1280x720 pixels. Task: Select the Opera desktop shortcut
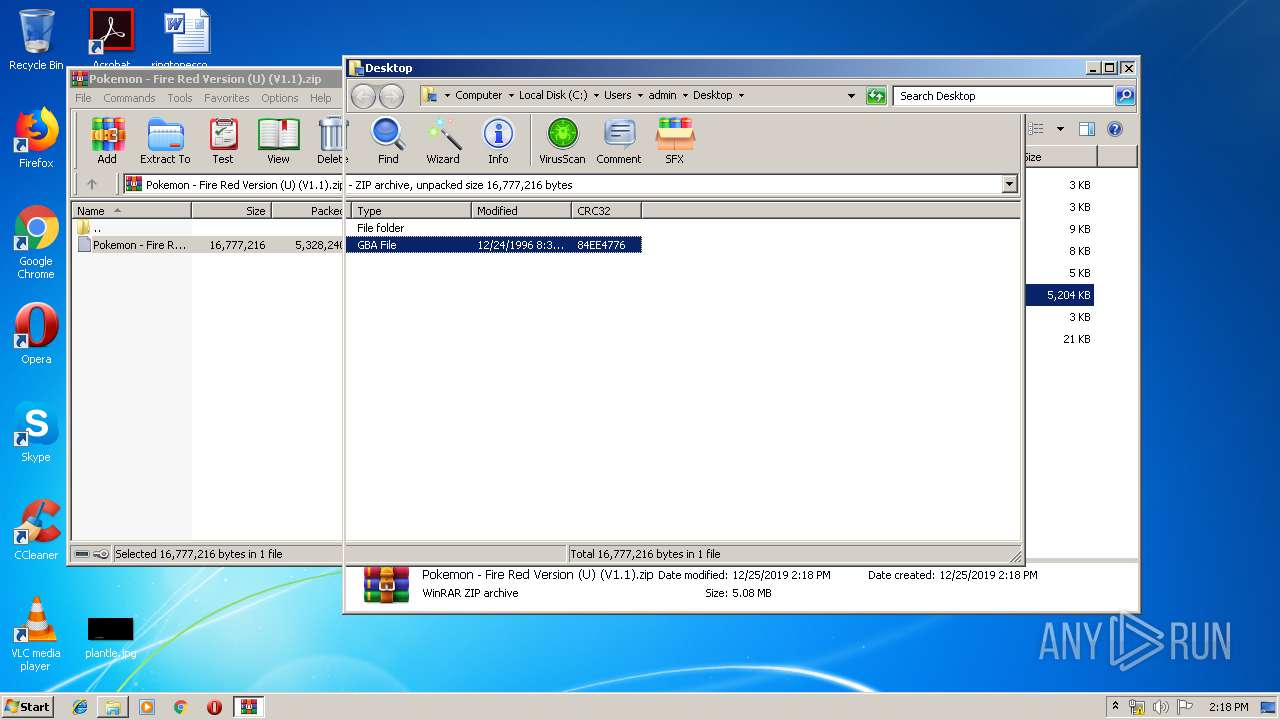pyautogui.click(x=36, y=334)
